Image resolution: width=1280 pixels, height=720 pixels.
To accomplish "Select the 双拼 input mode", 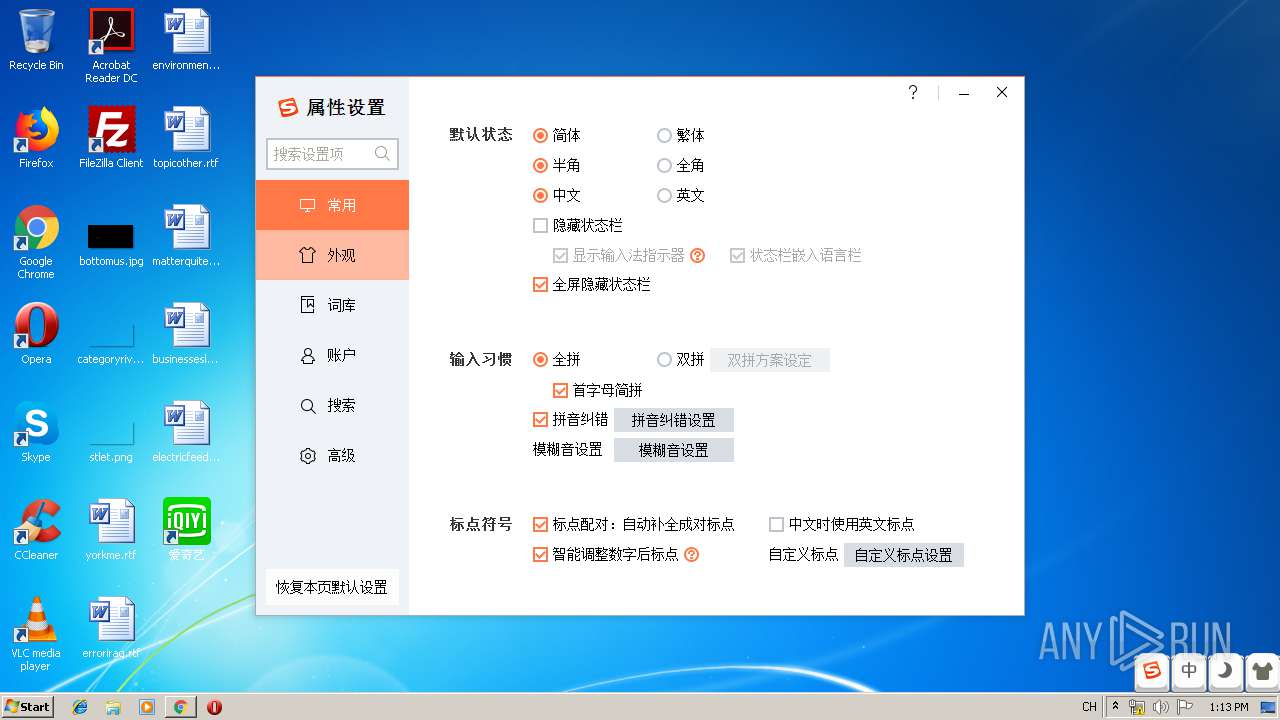I will 664,359.
